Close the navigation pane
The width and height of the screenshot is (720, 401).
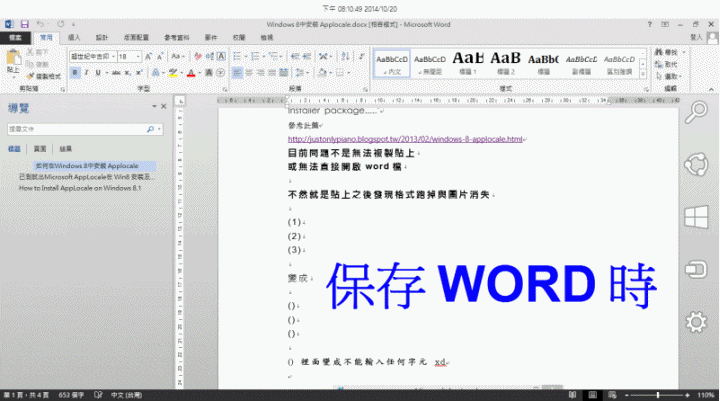coord(164,106)
